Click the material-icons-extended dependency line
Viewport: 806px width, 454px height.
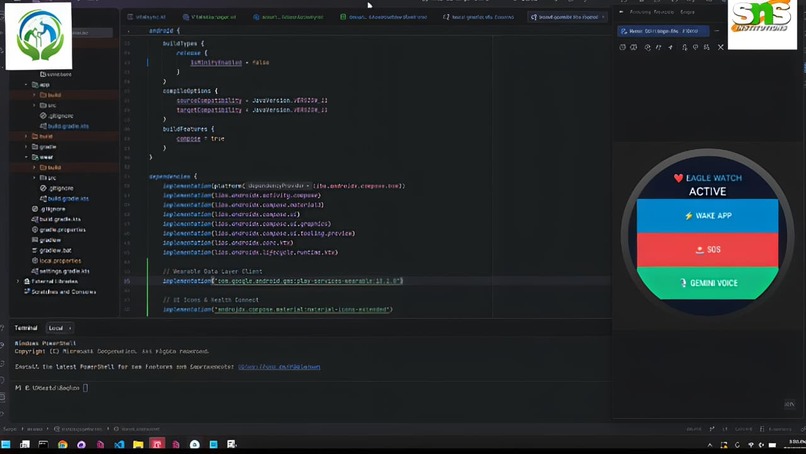pos(278,310)
